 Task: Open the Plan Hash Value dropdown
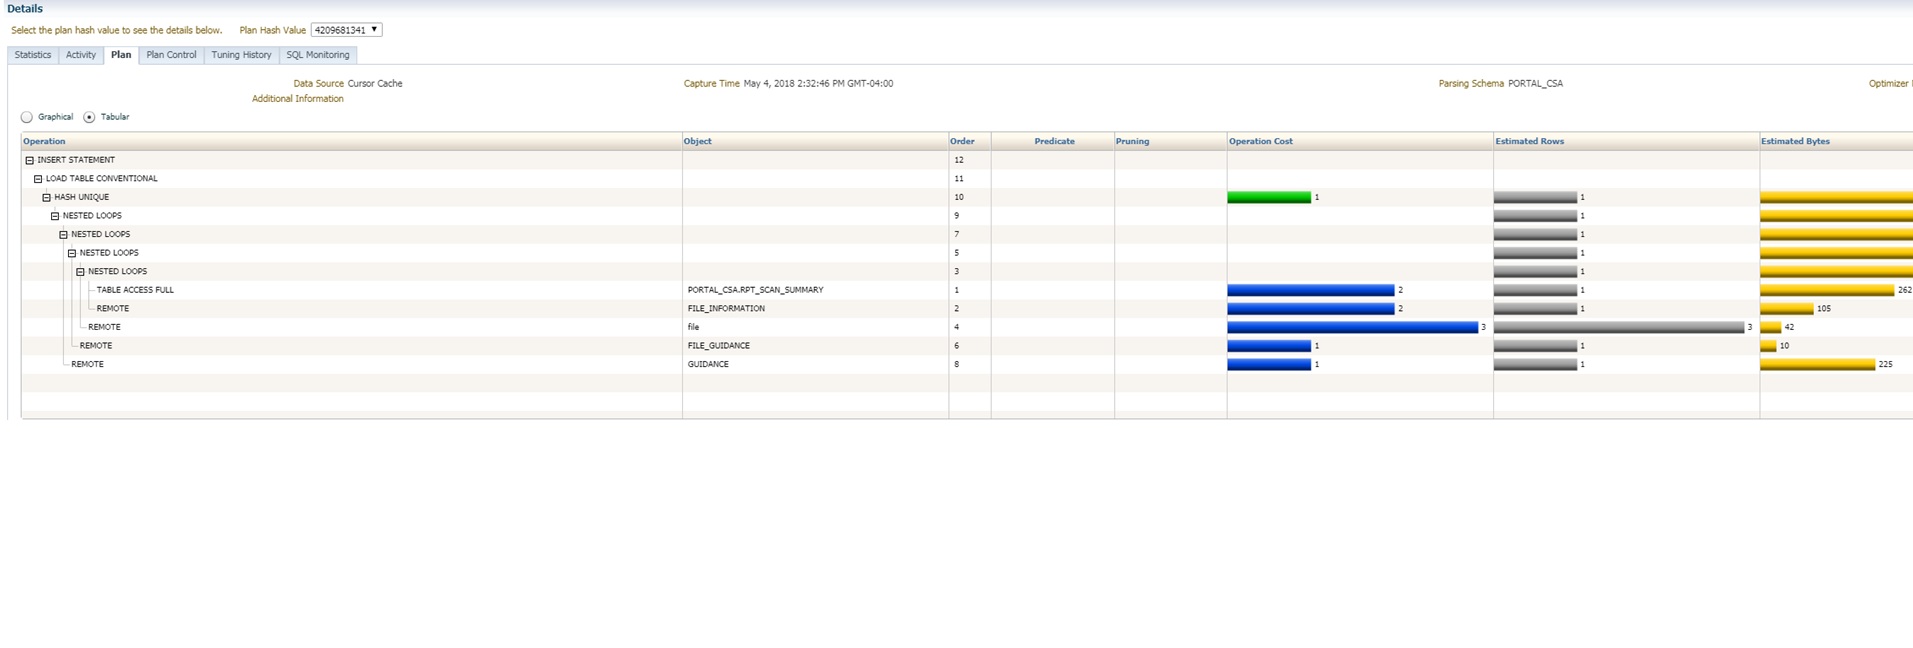346,30
